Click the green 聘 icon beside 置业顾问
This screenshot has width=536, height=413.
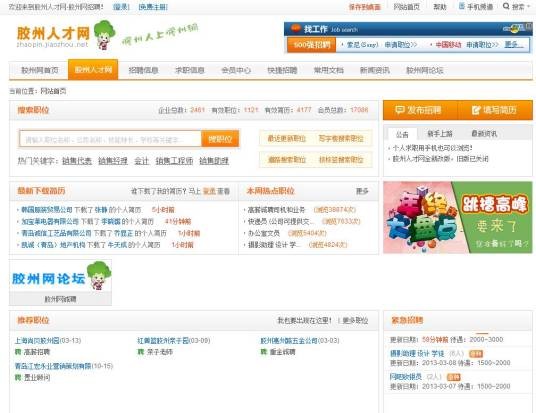18,377
